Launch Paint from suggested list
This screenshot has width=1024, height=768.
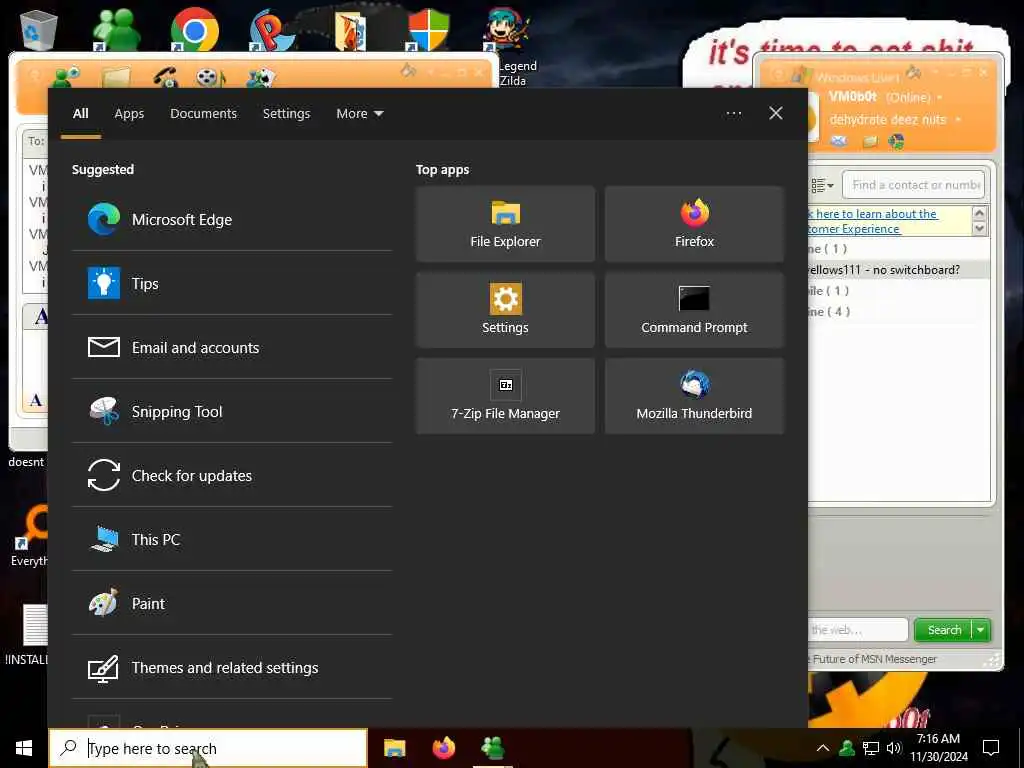[x=232, y=603]
